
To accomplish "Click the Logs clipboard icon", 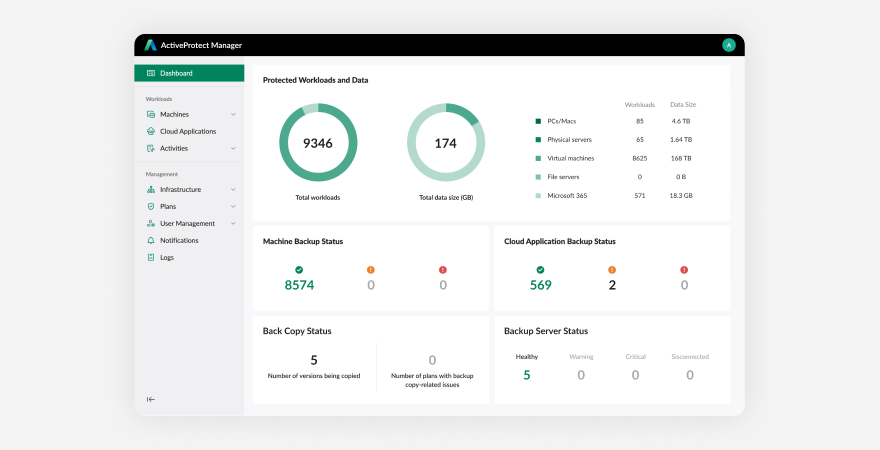I will pyautogui.click(x=150, y=257).
